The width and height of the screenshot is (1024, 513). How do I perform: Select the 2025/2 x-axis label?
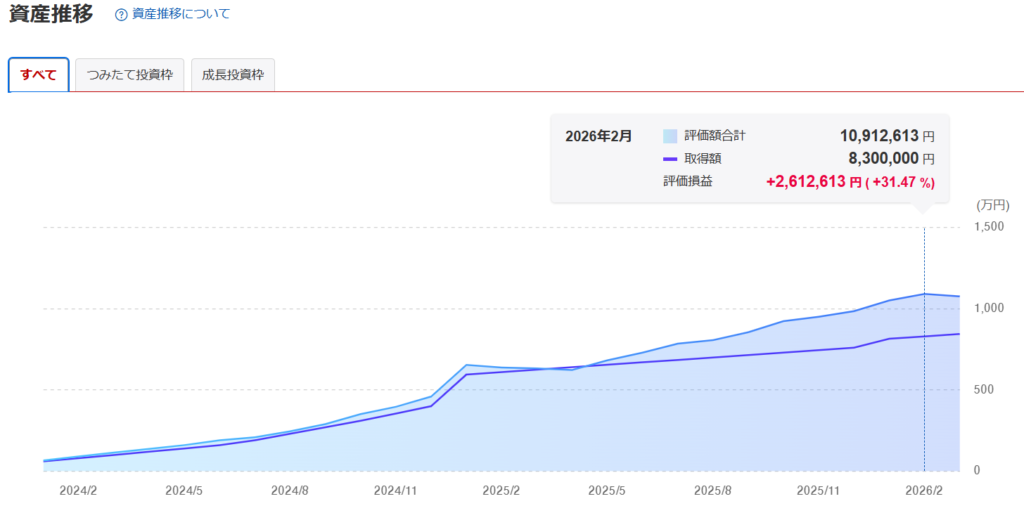[x=501, y=491]
